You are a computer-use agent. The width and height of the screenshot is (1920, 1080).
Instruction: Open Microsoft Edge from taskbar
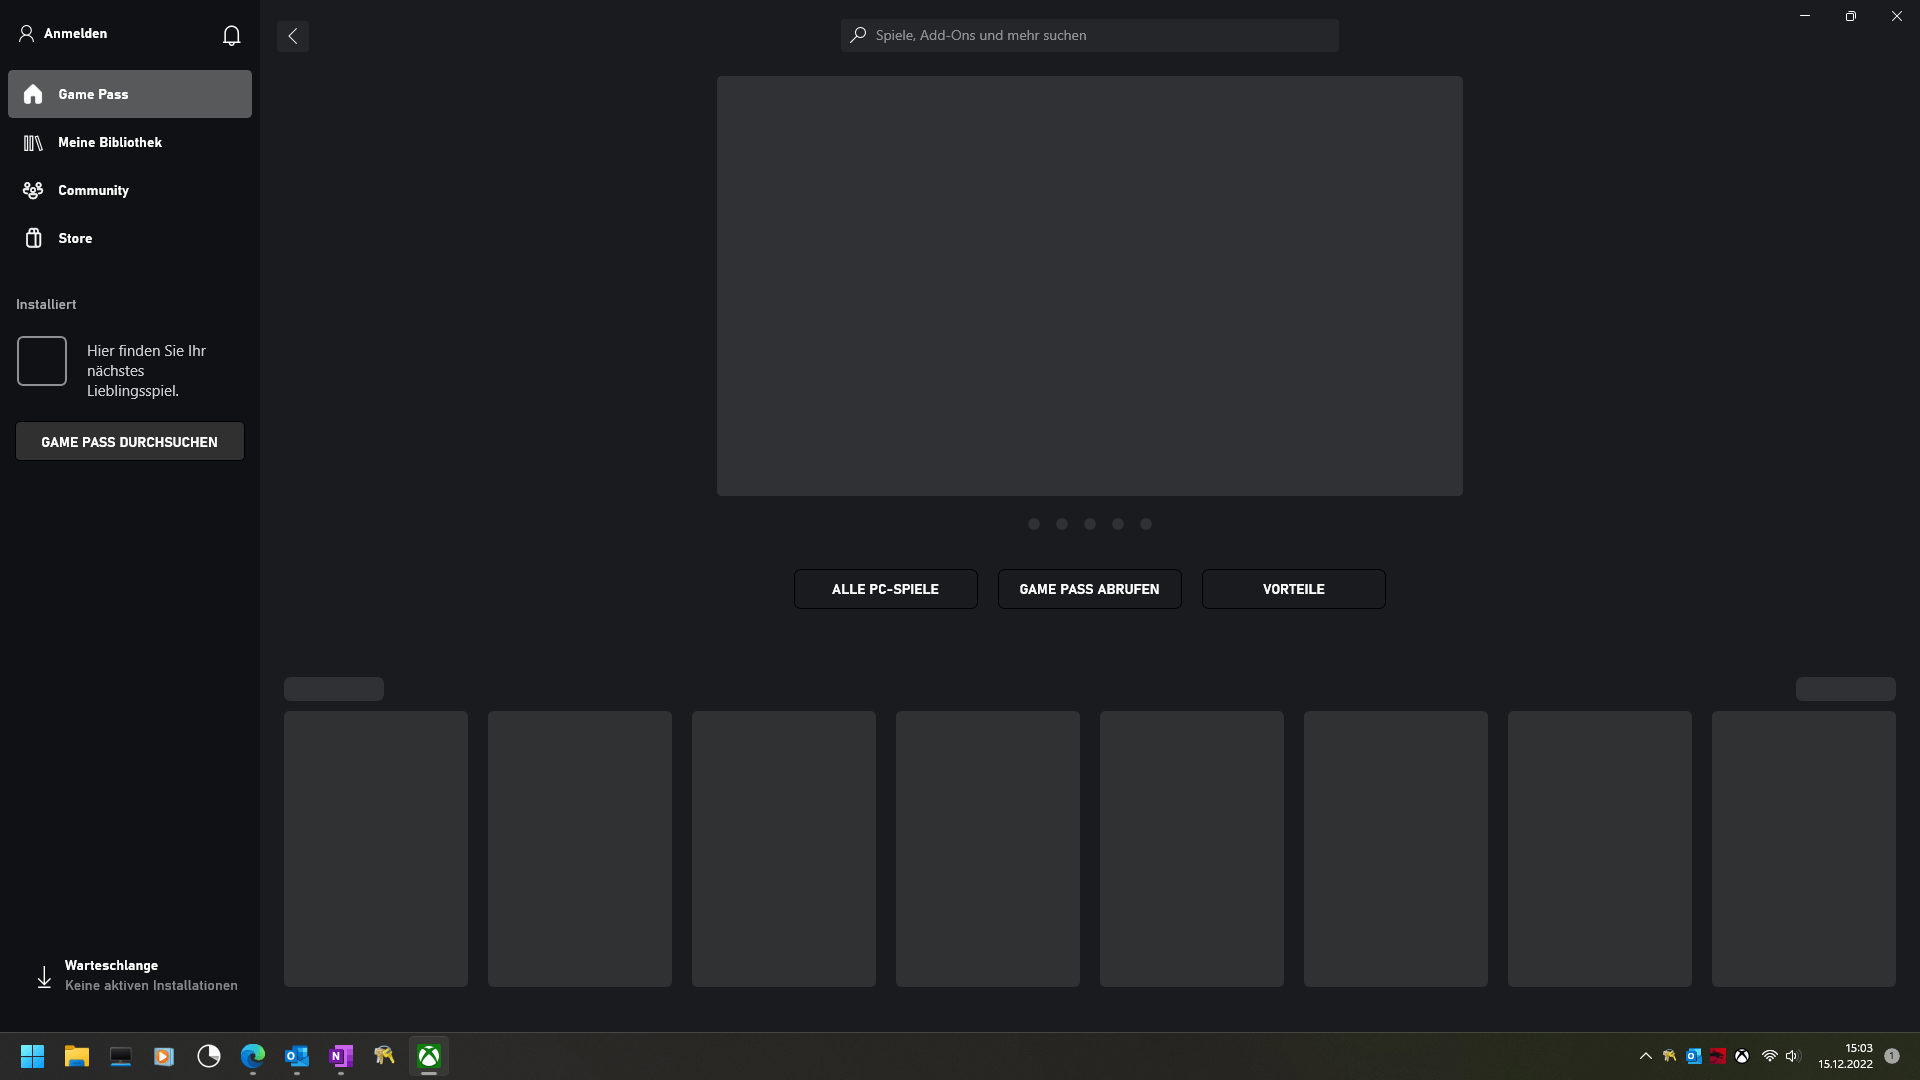[253, 1056]
